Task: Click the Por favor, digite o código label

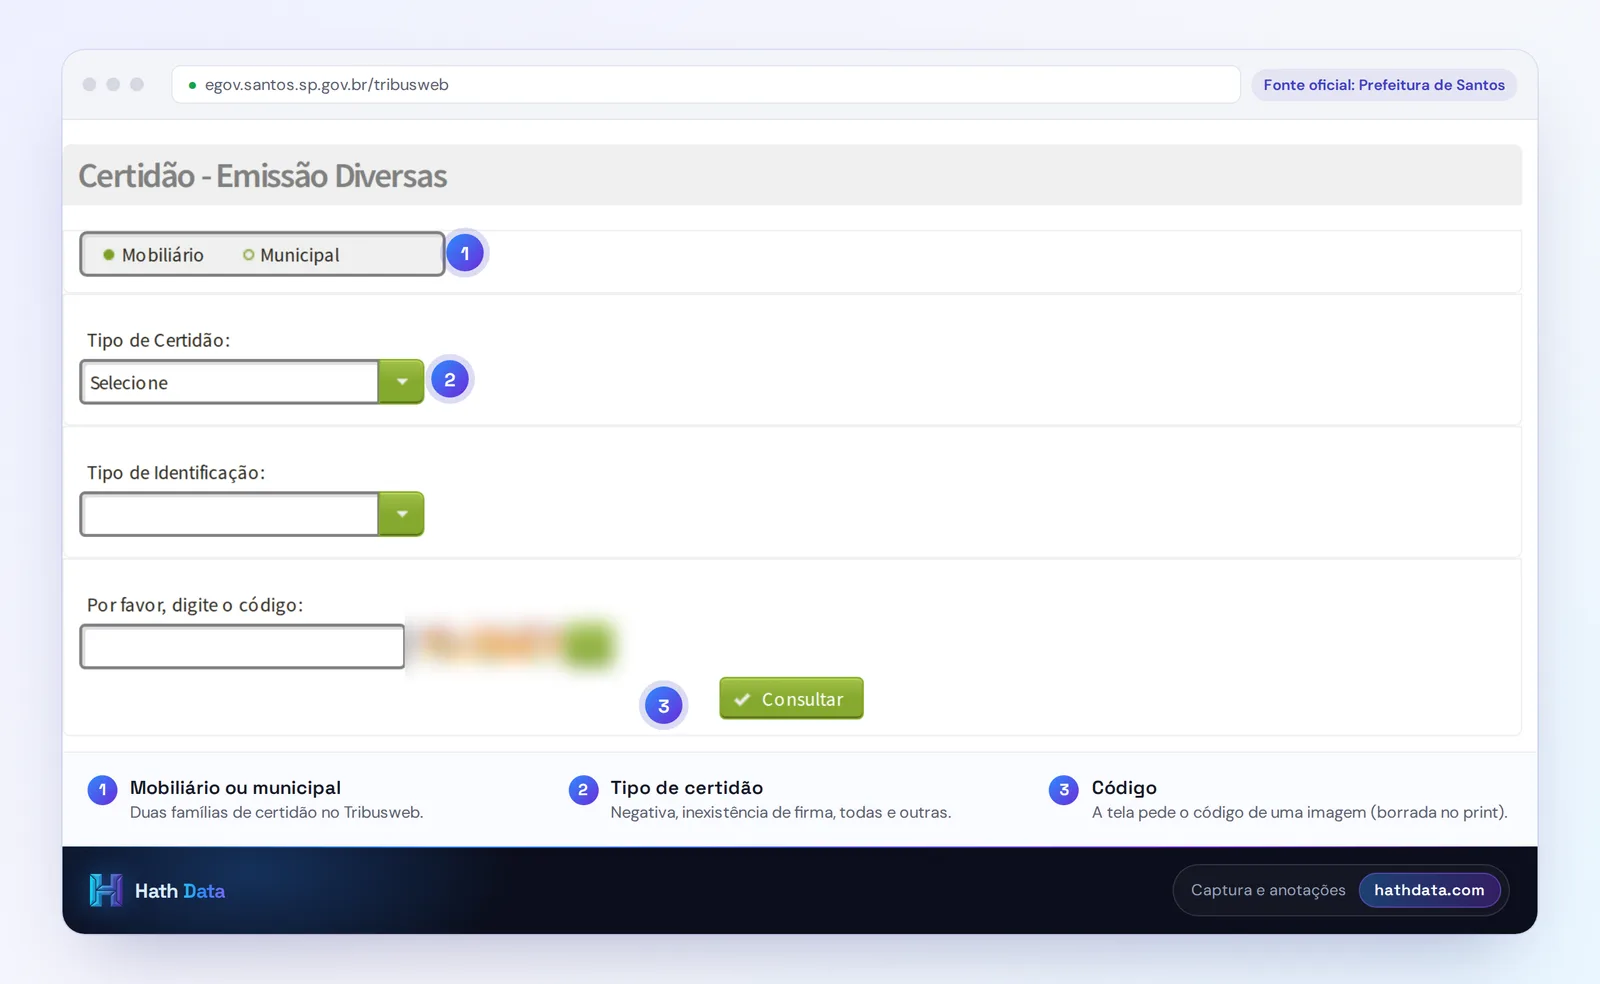Action: [195, 605]
